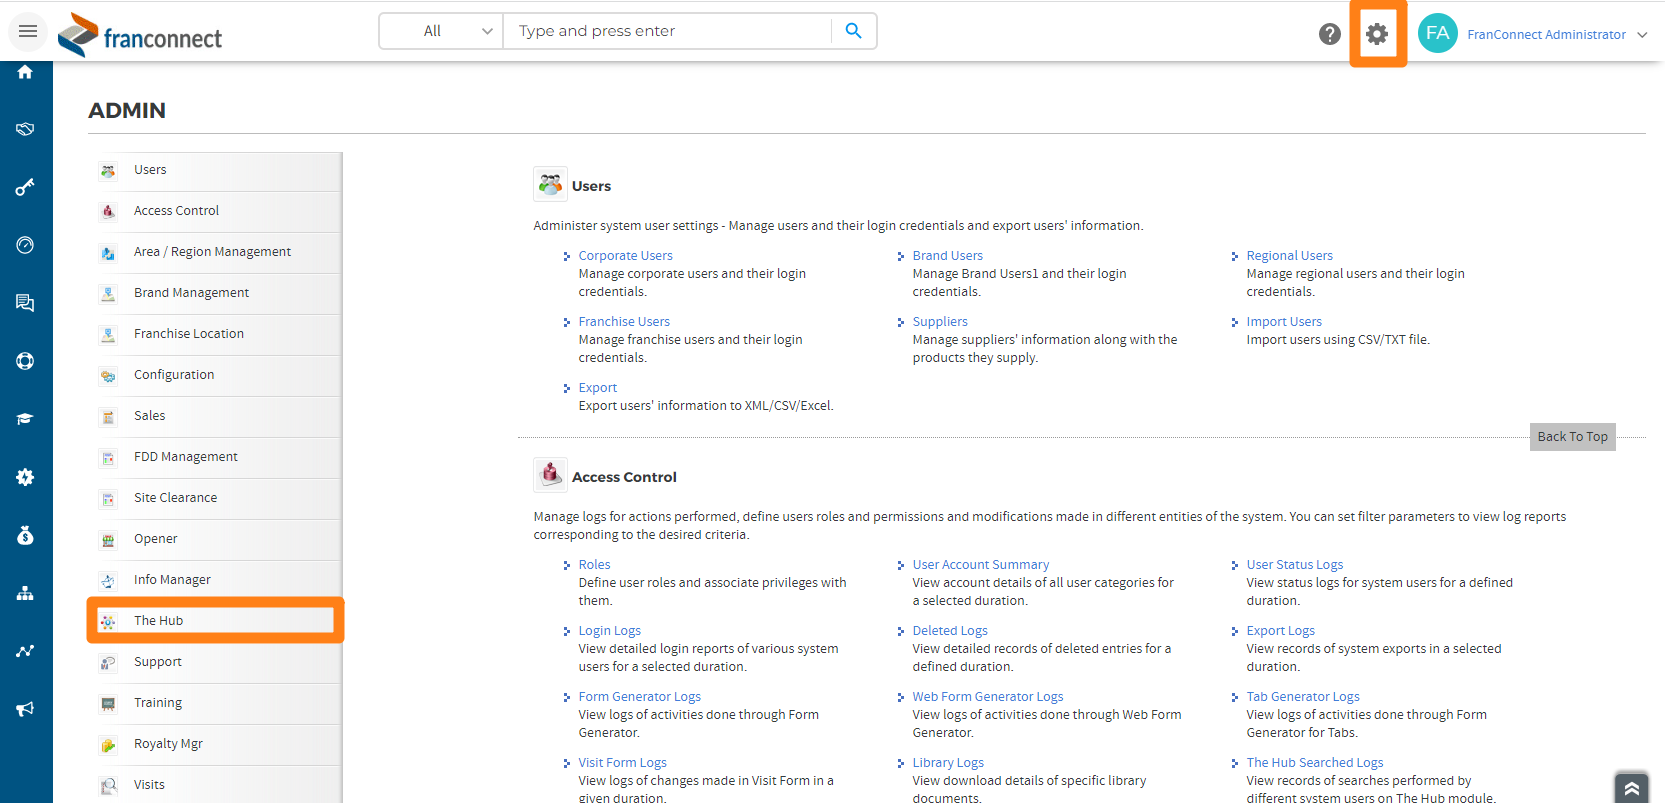
Task: Open the help question mark icon
Action: click(1329, 34)
